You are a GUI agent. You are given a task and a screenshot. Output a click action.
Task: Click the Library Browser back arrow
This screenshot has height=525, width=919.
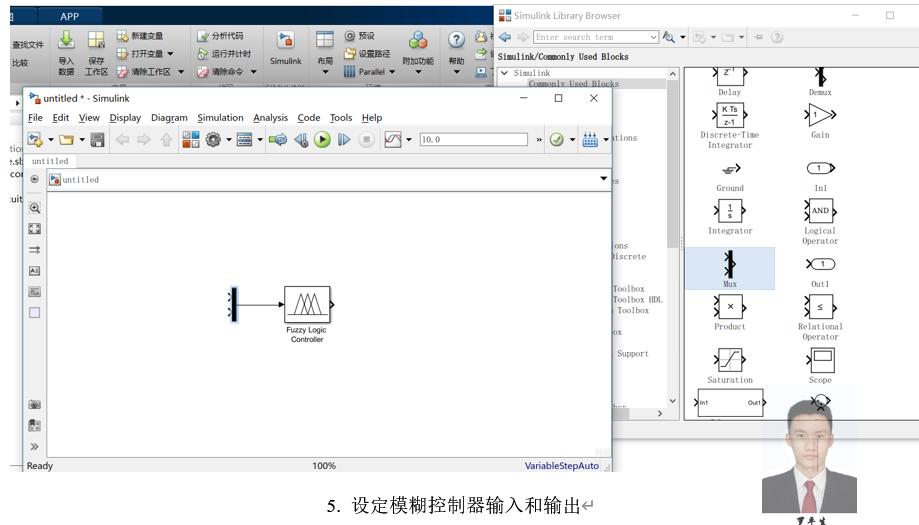505,37
